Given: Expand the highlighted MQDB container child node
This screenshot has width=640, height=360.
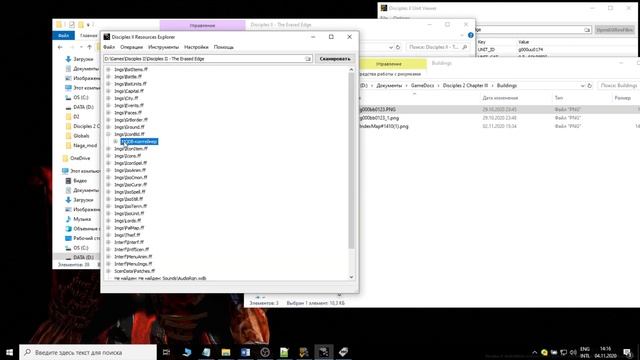Looking at the screenshot, I should pos(116,141).
